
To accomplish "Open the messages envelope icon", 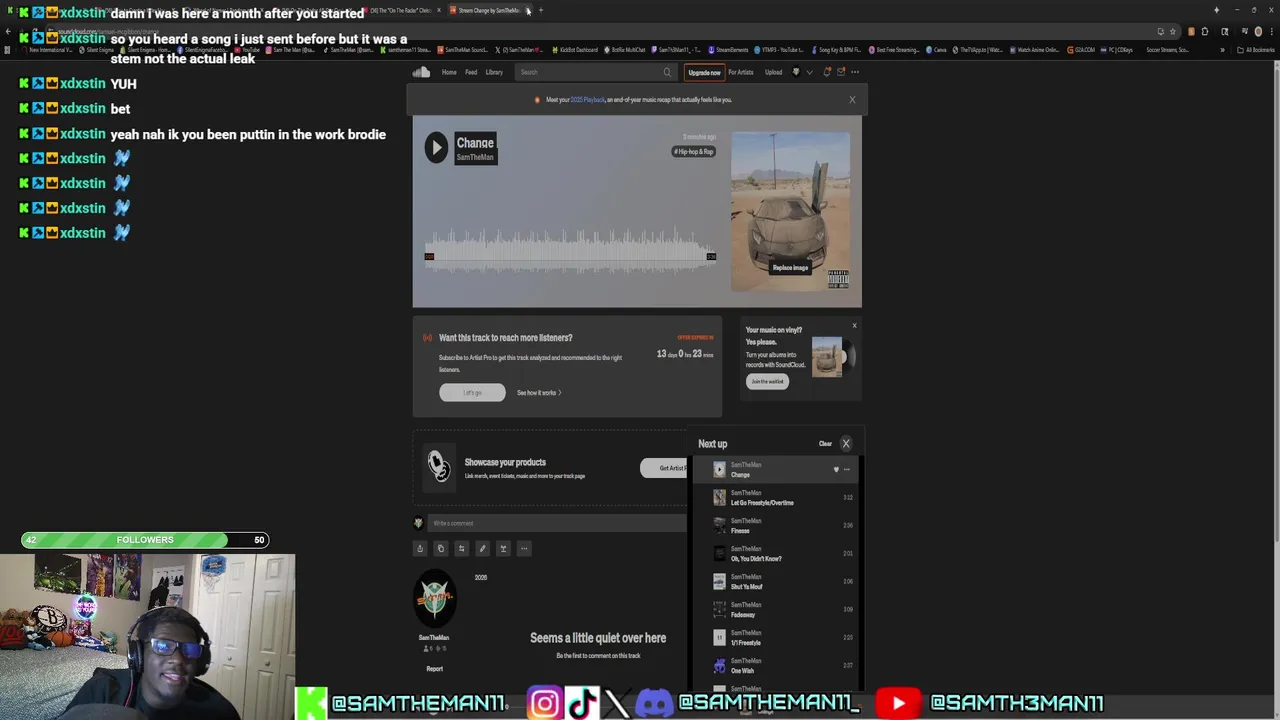I will coord(841,72).
